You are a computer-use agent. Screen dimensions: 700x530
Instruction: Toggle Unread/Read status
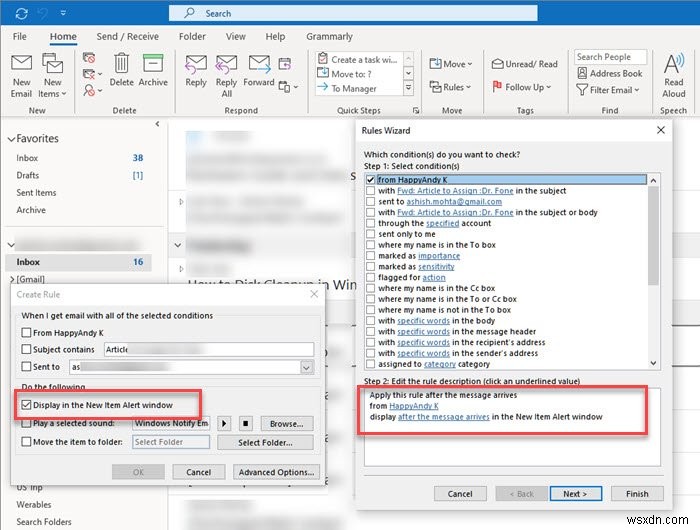coord(525,64)
